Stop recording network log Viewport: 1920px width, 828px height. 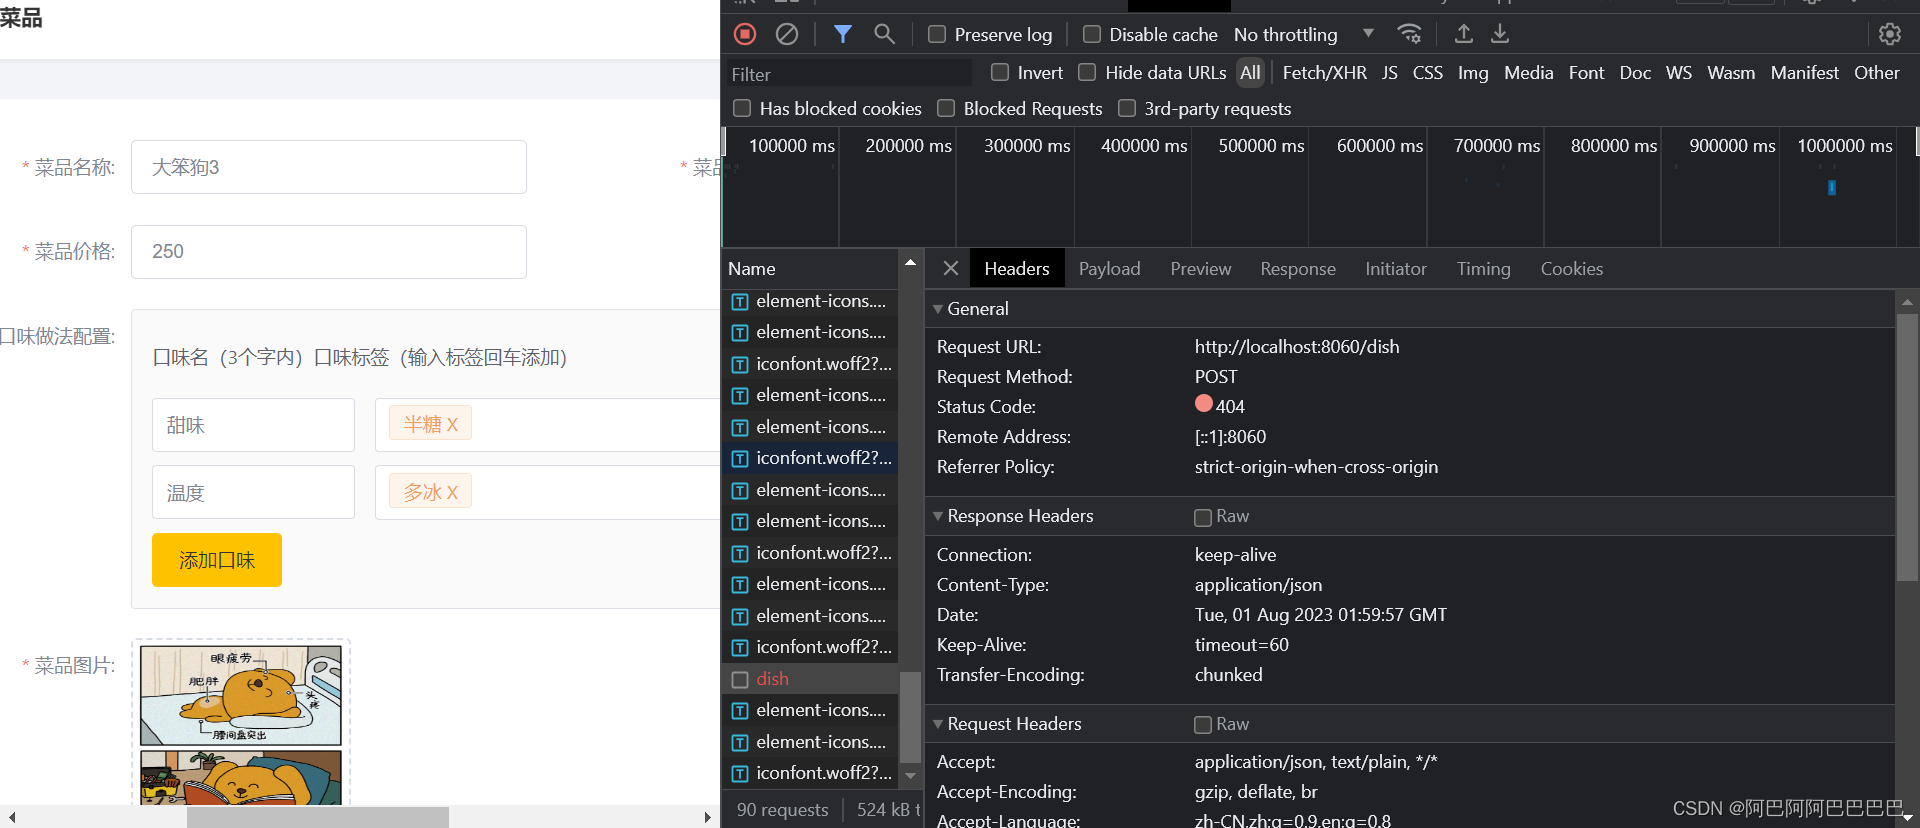[x=745, y=34]
